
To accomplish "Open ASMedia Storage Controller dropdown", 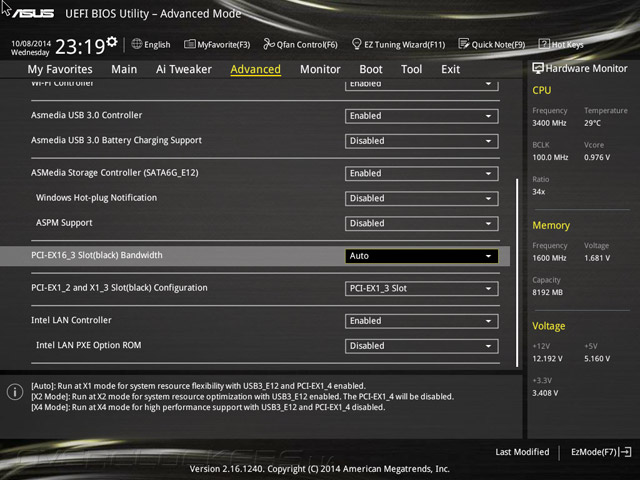I will point(421,173).
